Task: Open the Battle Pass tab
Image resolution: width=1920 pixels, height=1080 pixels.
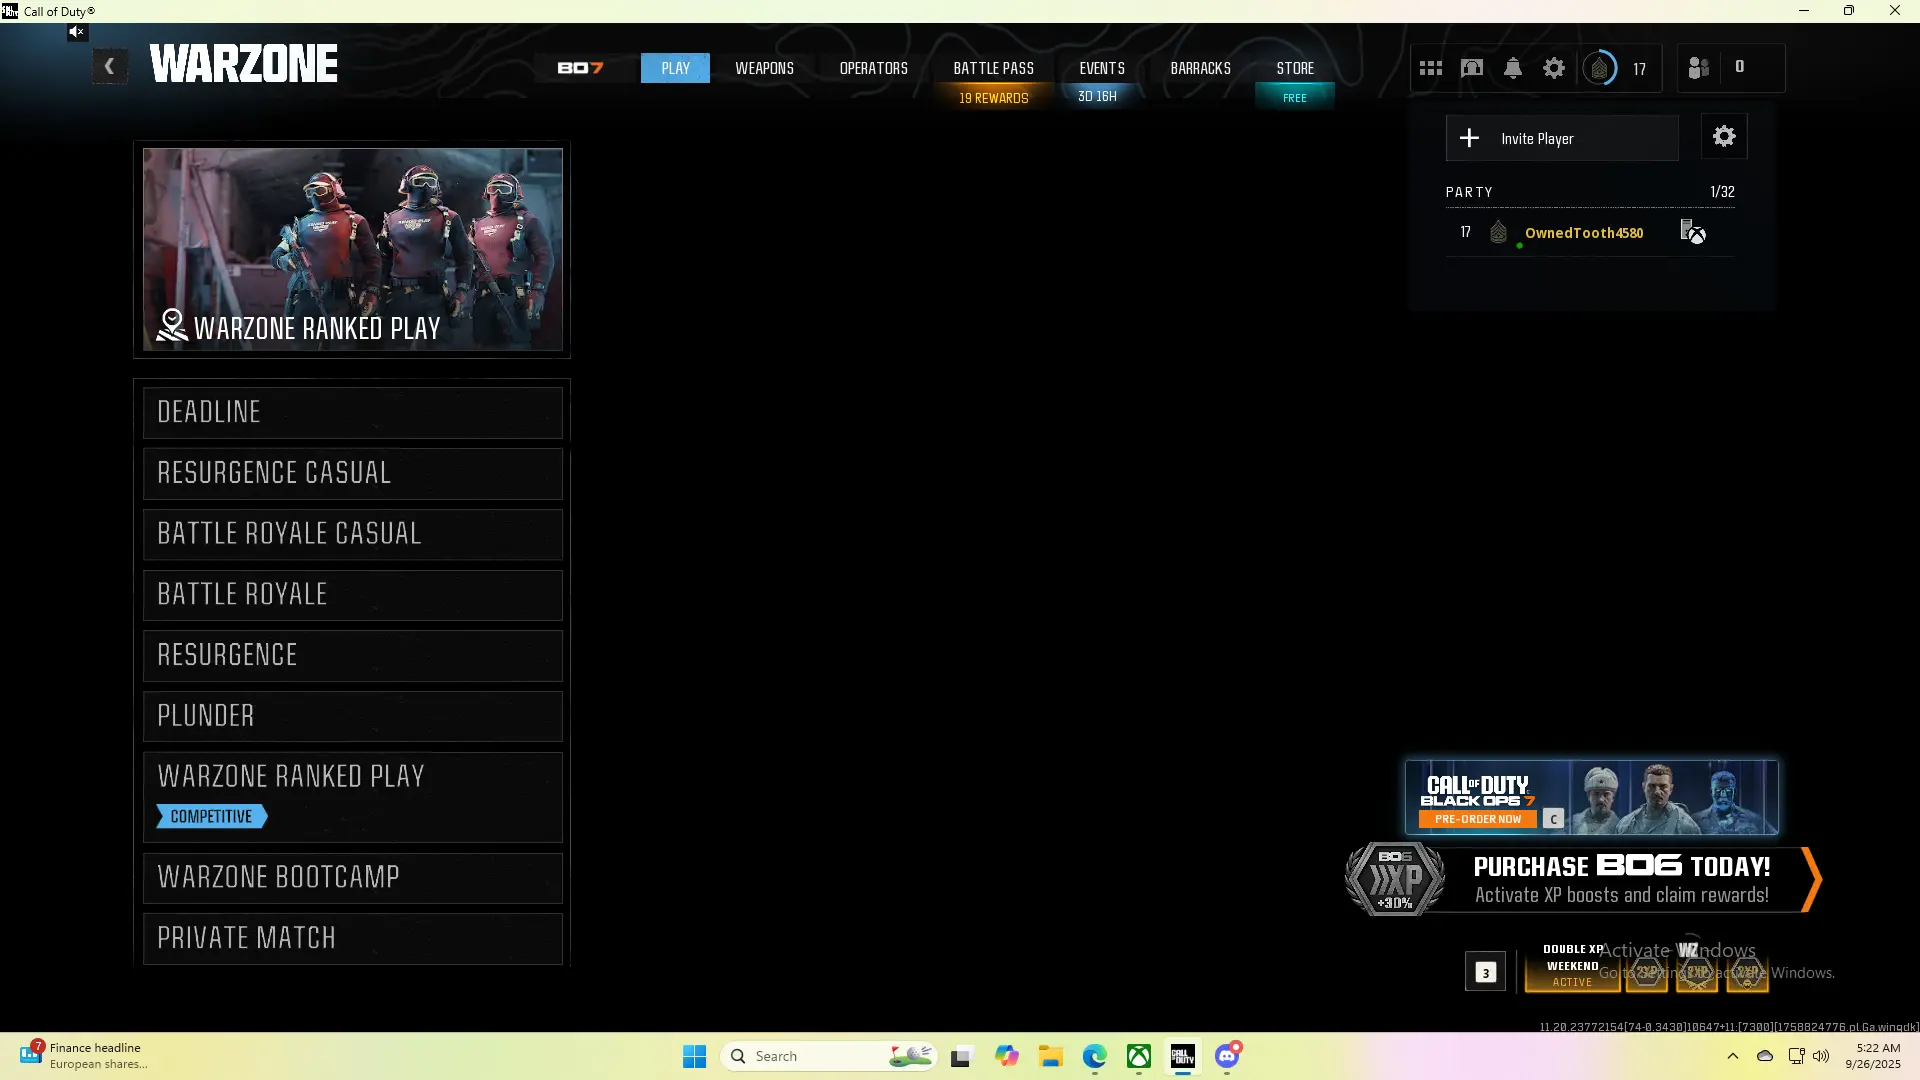Action: [993, 68]
